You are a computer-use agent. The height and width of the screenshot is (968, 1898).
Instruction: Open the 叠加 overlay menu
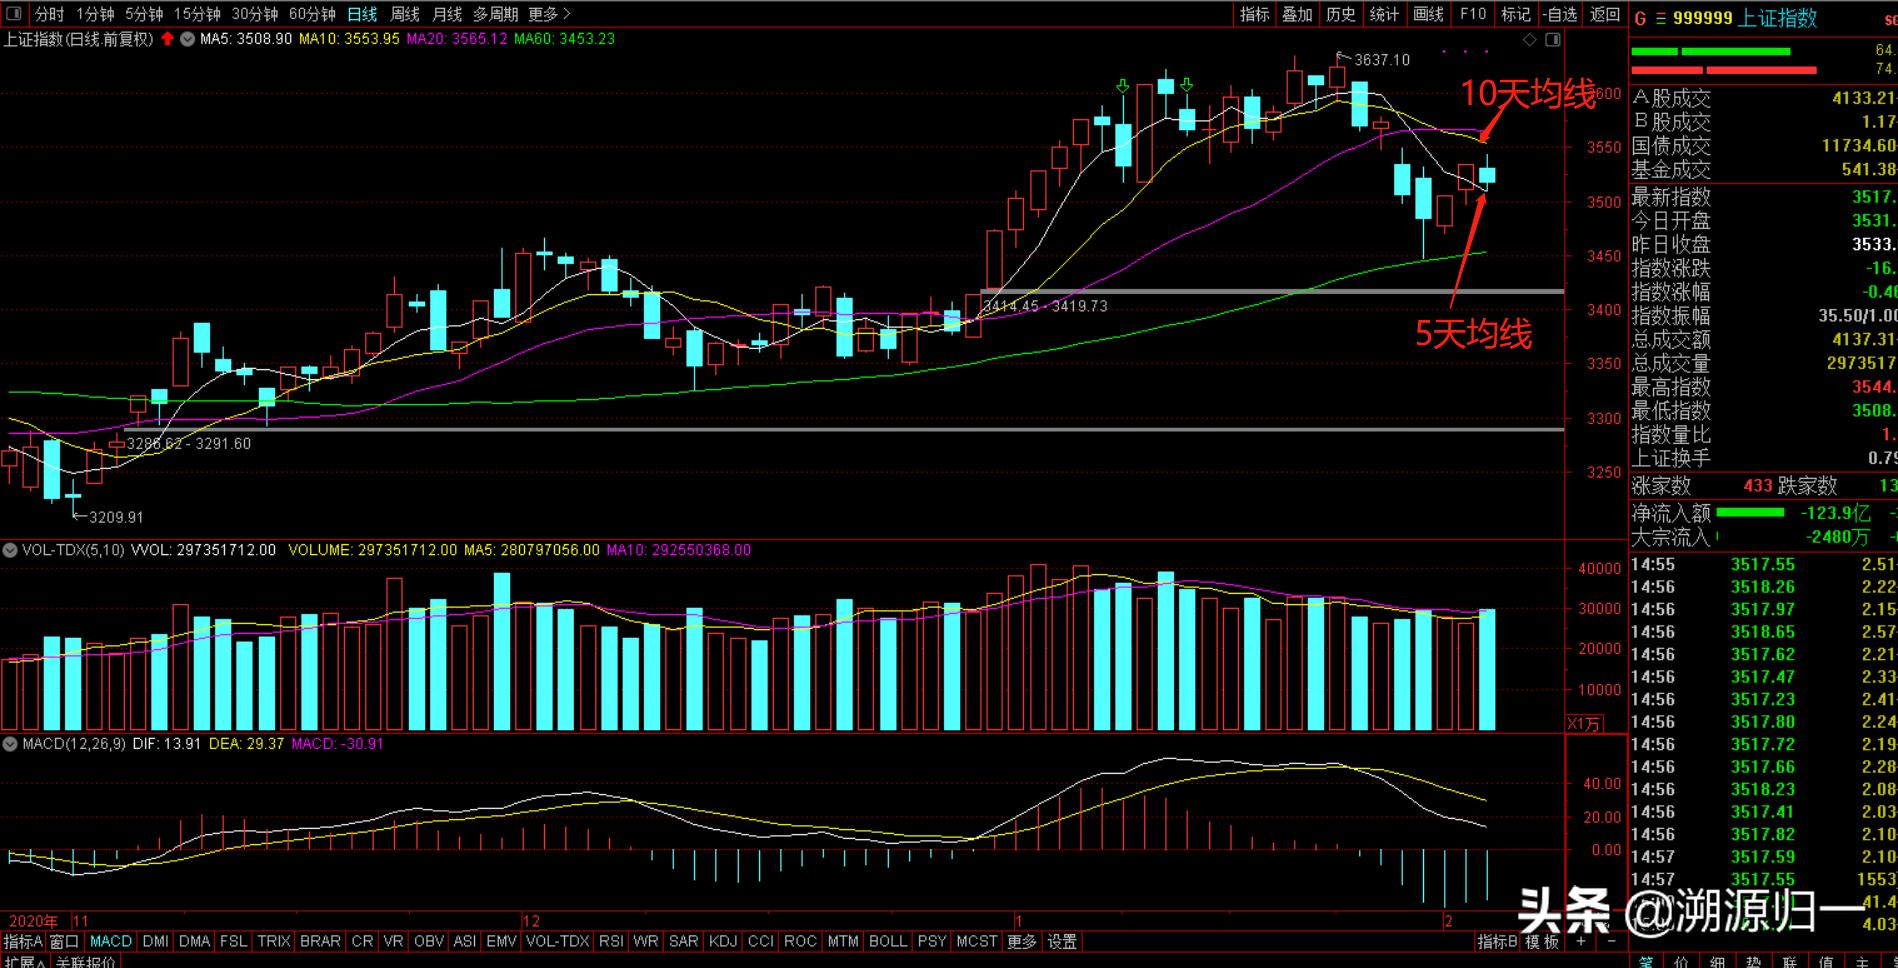tap(1298, 14)
